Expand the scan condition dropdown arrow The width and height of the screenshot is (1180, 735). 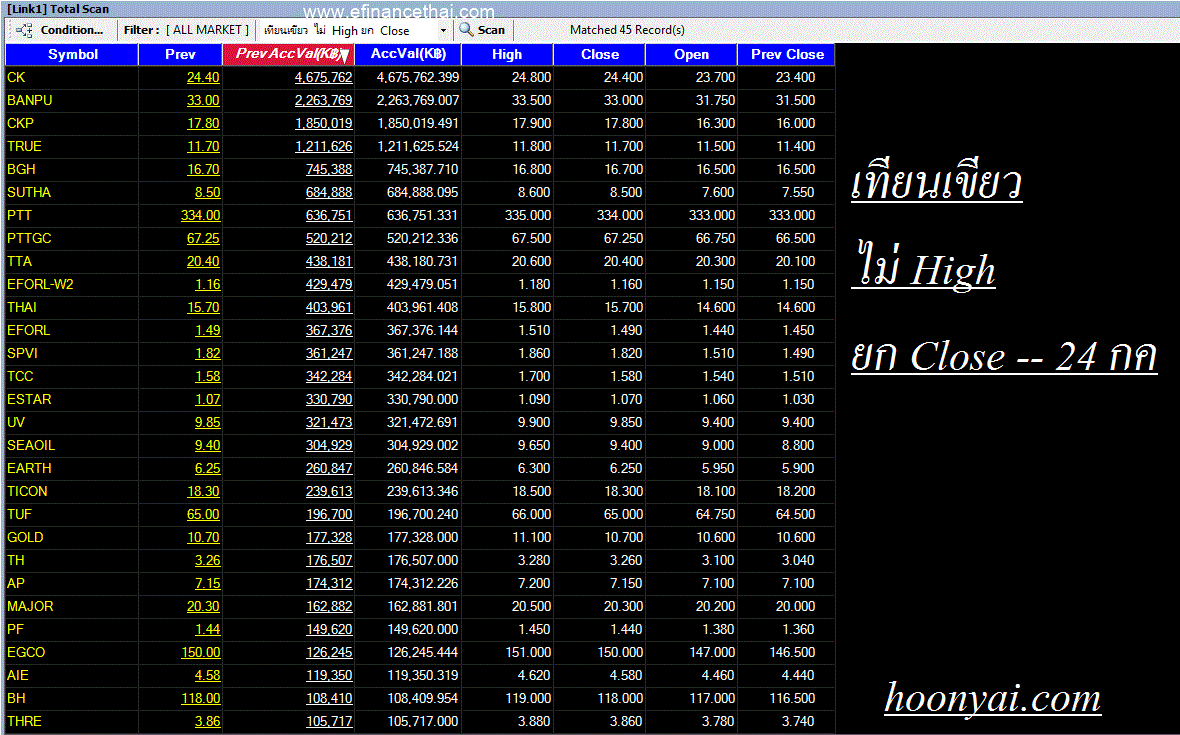pos(443,31)
